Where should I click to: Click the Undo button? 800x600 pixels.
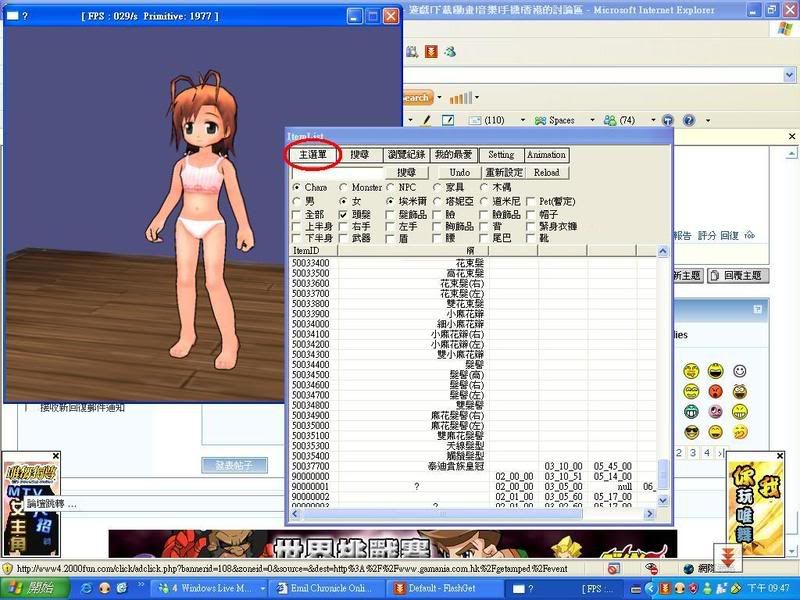click(x=459, y=172)
